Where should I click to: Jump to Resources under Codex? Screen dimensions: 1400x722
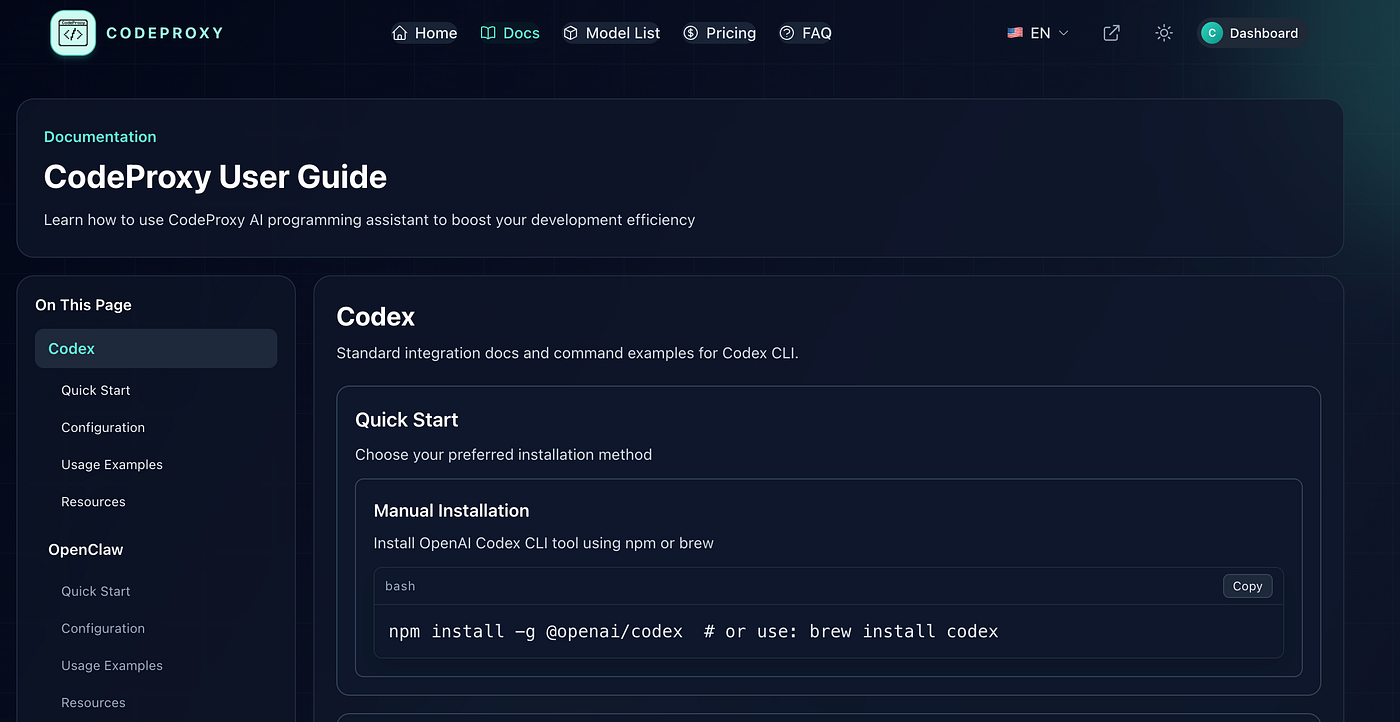point(93,501)
